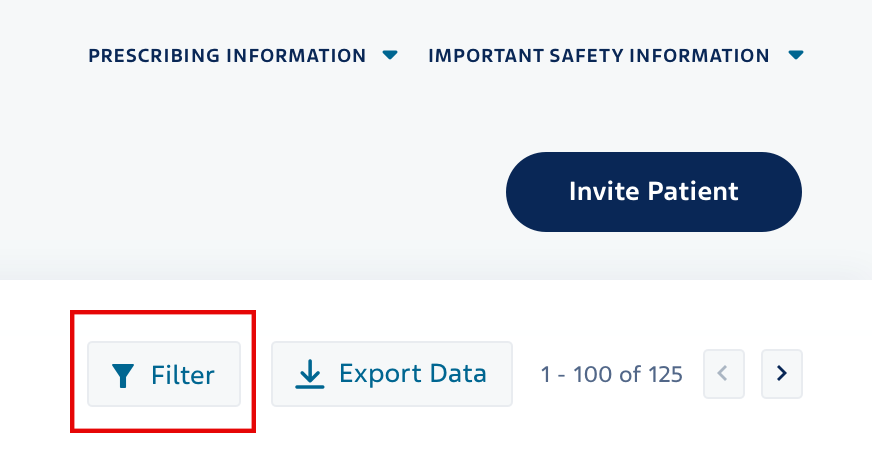Expand the Prescribing Information dropdown
The height and width of the screenshot is (450, 872).
tap(243, 56)
